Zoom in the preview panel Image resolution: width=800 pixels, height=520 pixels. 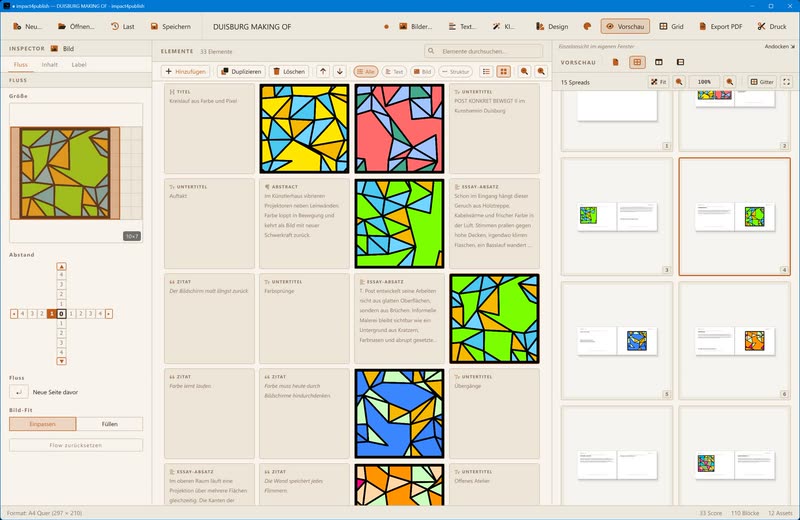click(730, 82)
